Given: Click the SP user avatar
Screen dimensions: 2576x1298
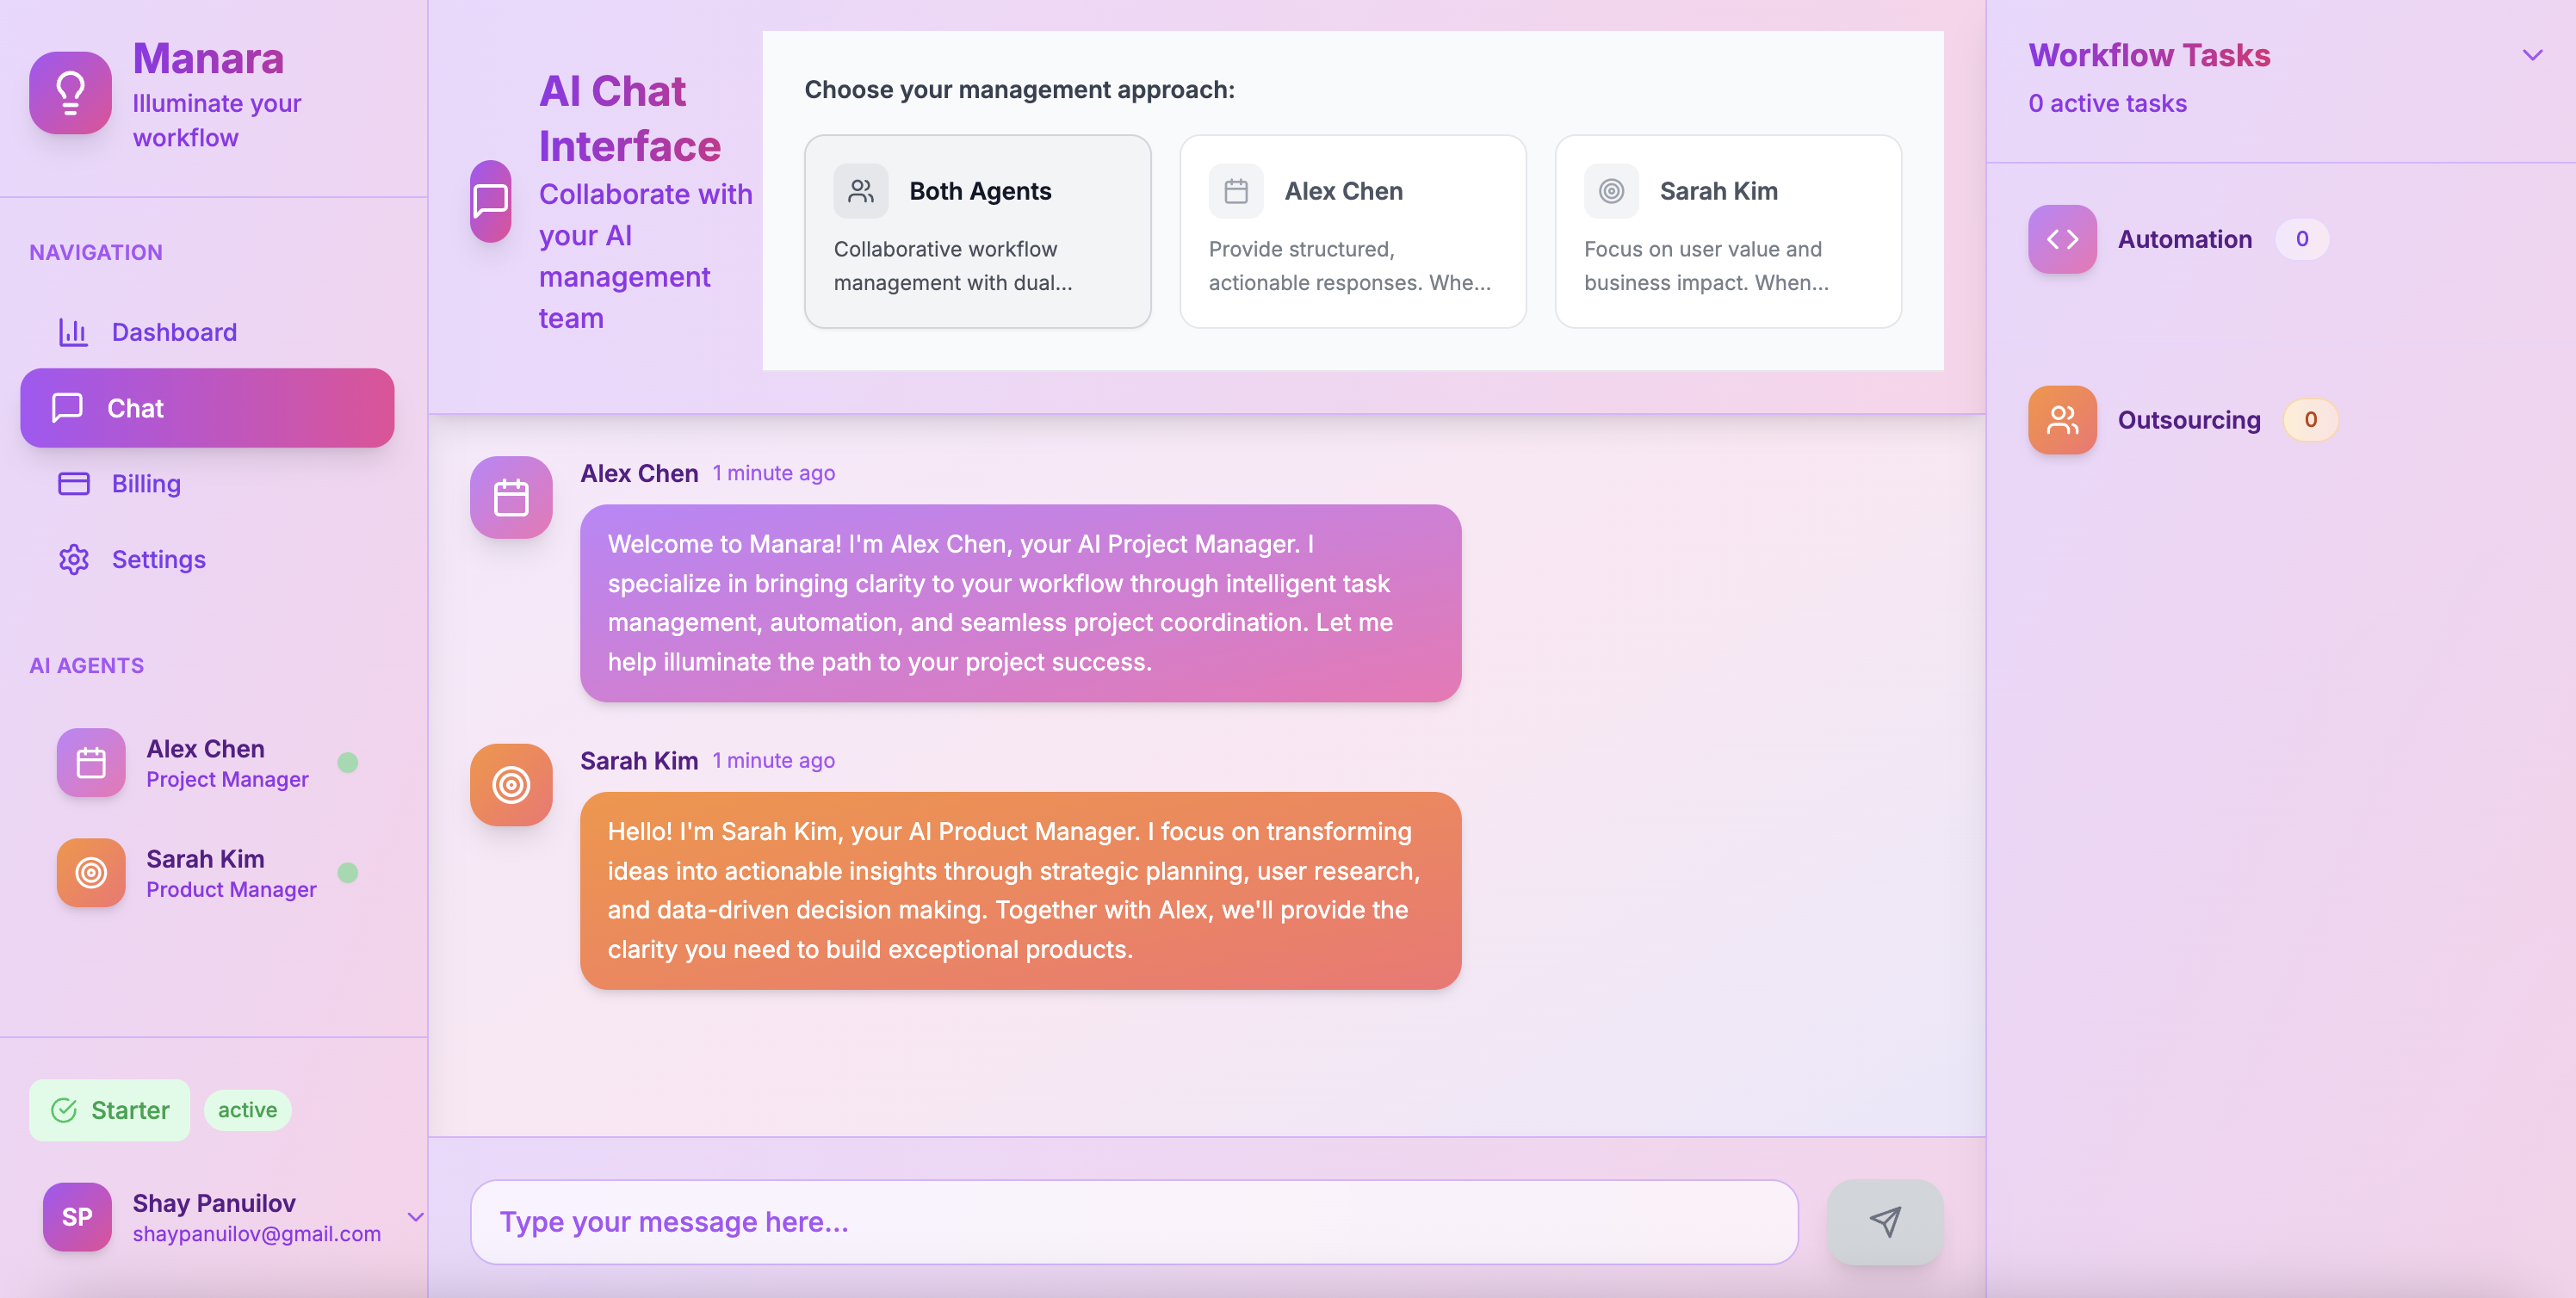Looking at the screenshot, I should tap(77, 1216).
